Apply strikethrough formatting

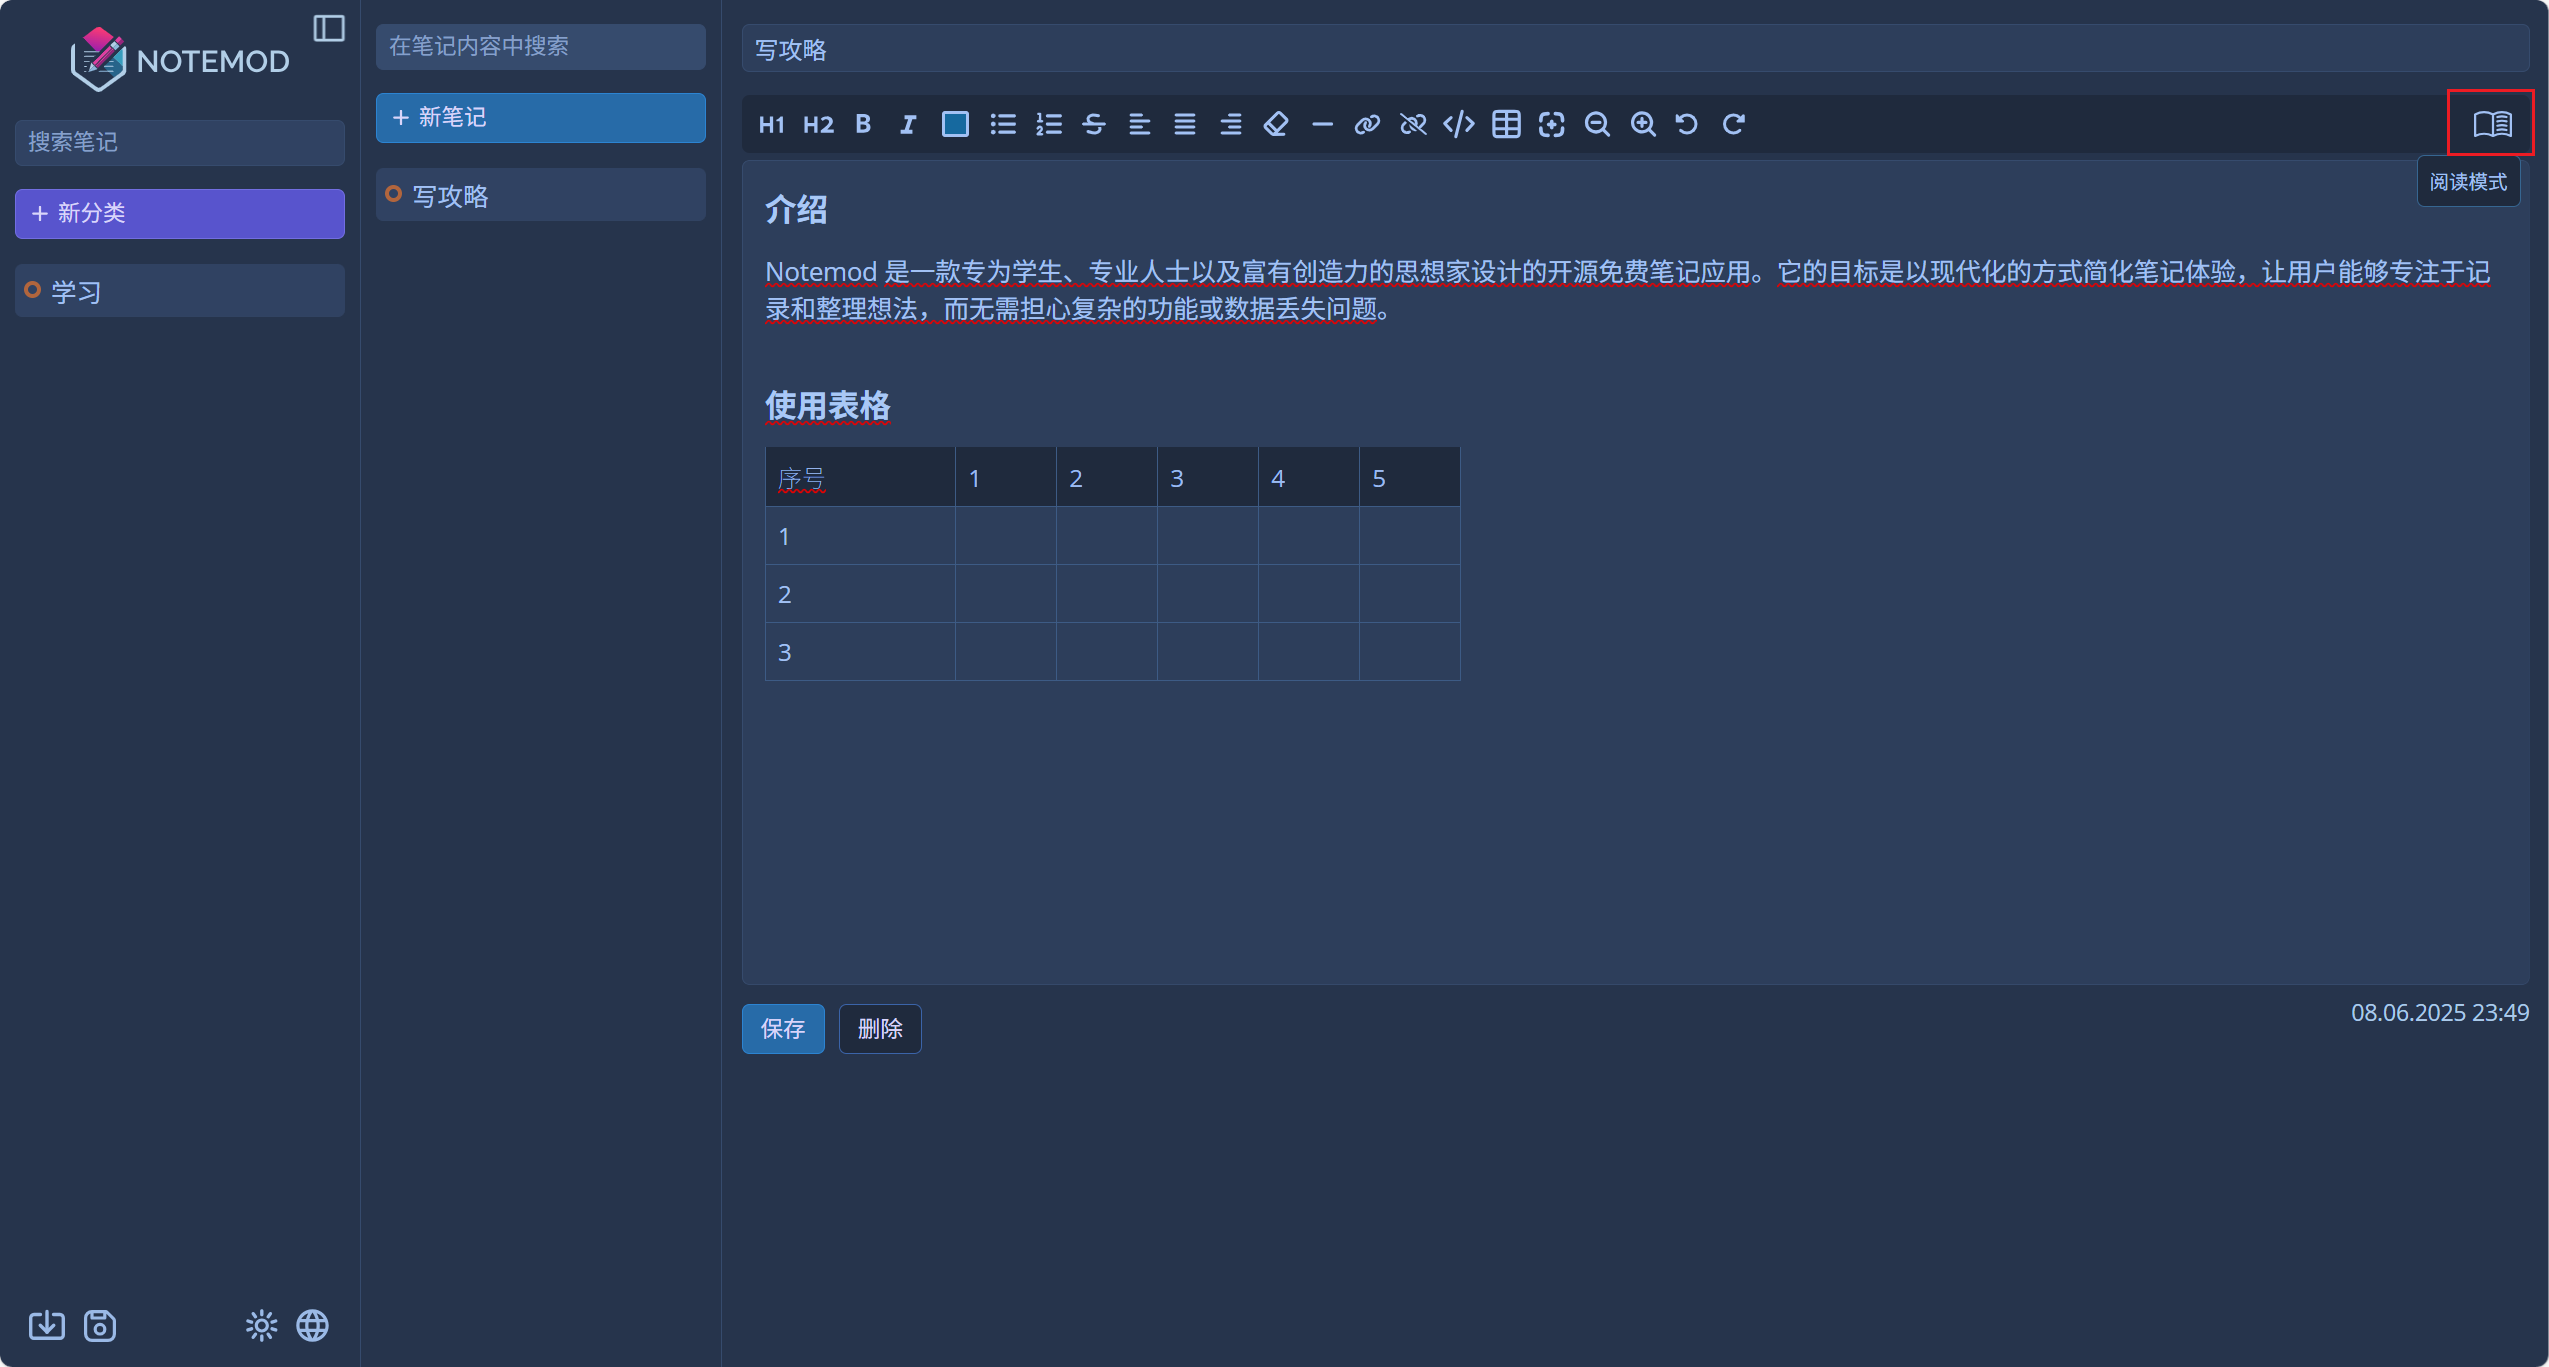[1094, 124]
